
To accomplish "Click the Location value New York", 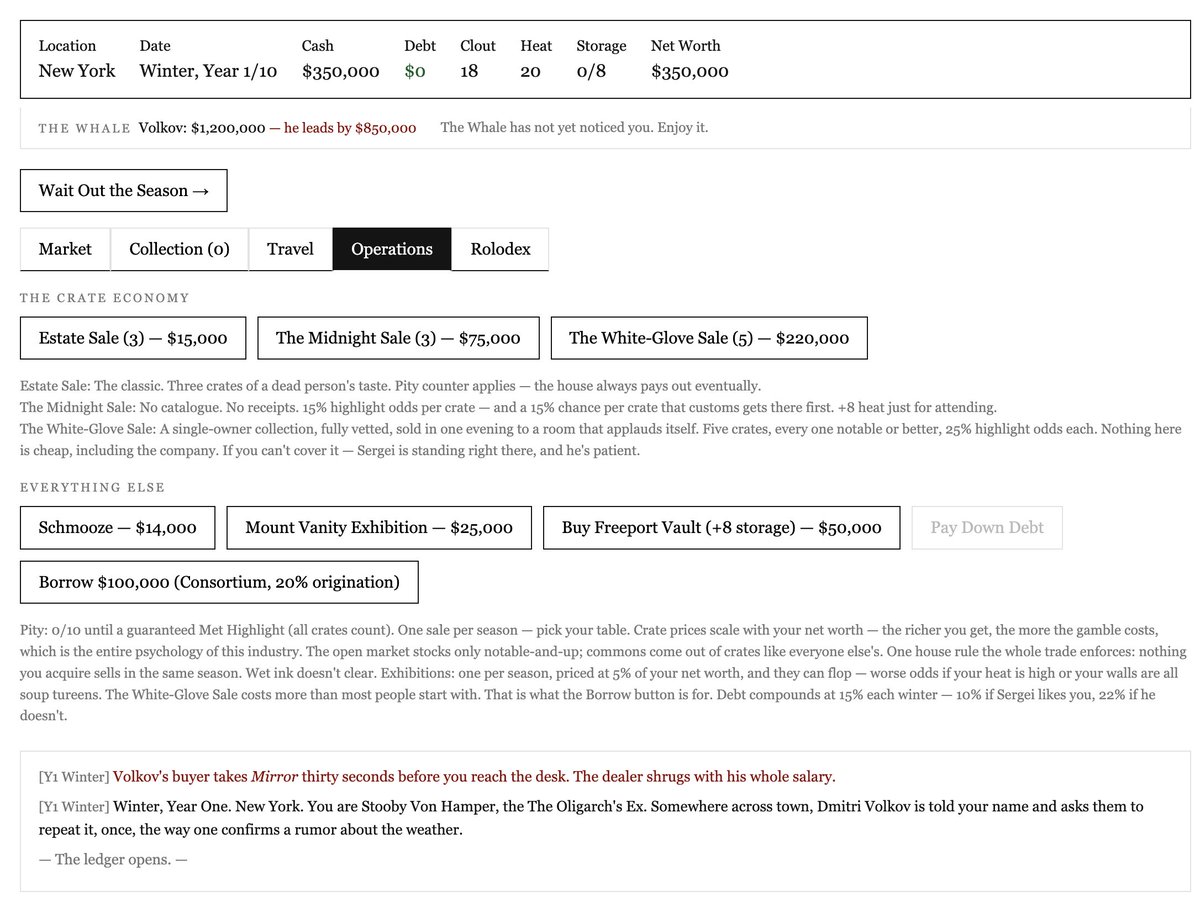I will 77,71.
